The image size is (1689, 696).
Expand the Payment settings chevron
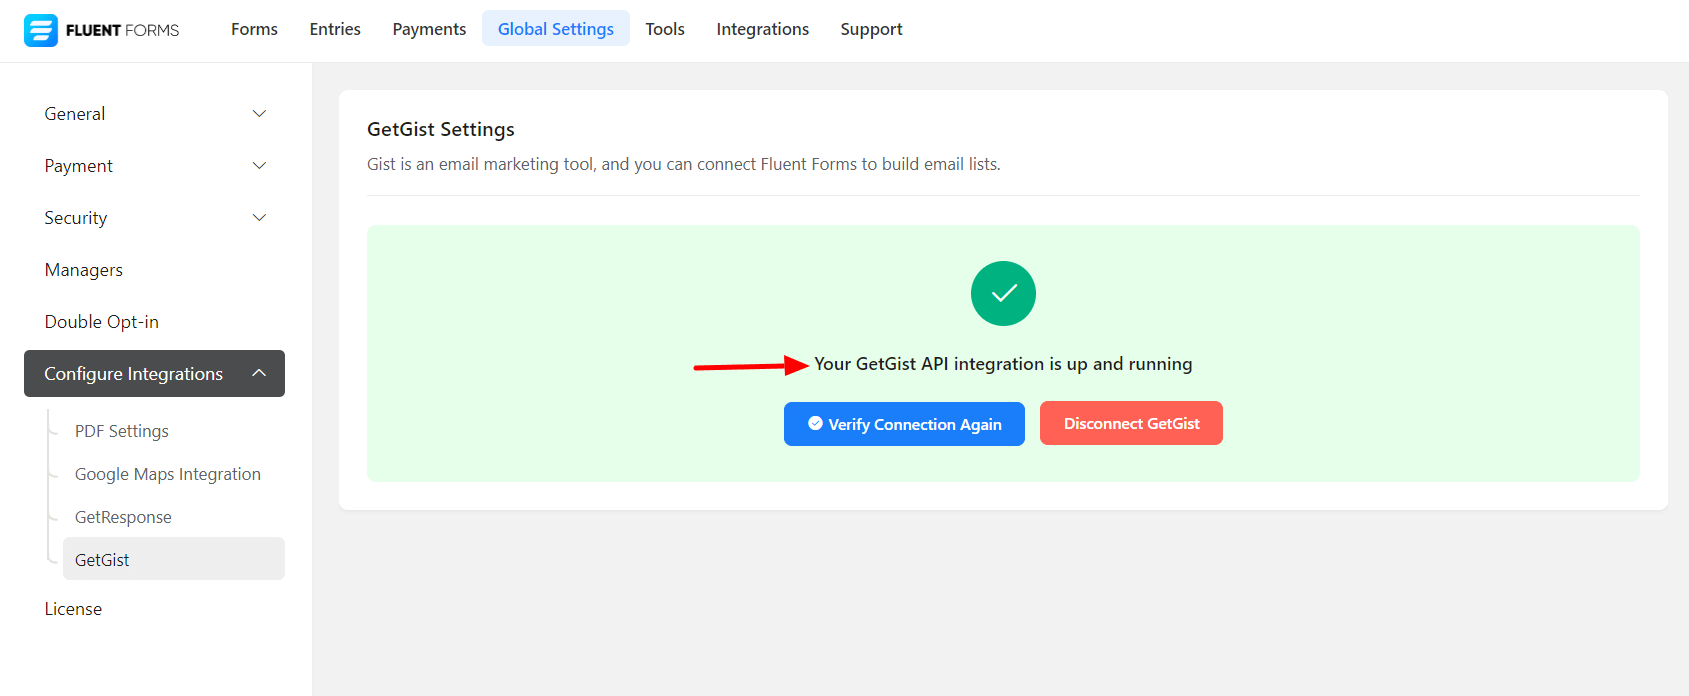259,166
